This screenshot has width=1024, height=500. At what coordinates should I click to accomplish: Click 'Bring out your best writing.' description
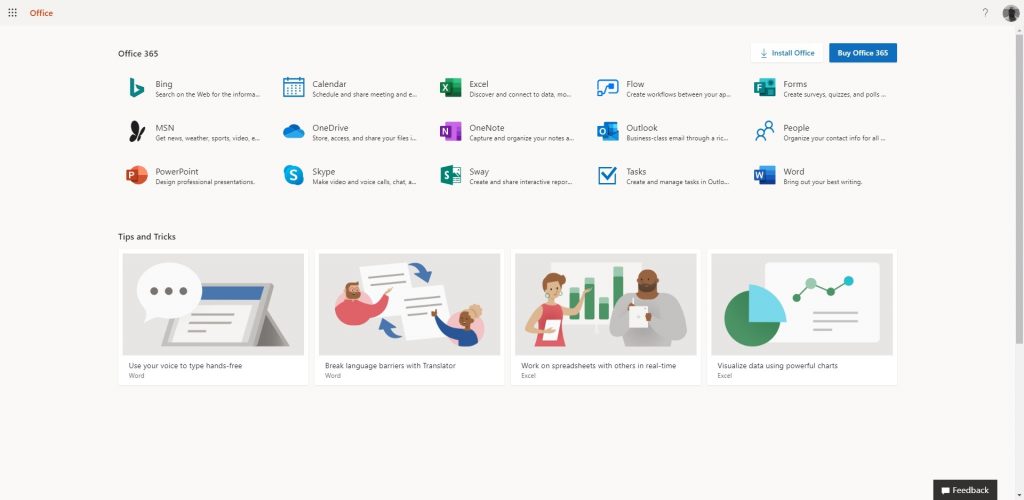coord(823,182)
